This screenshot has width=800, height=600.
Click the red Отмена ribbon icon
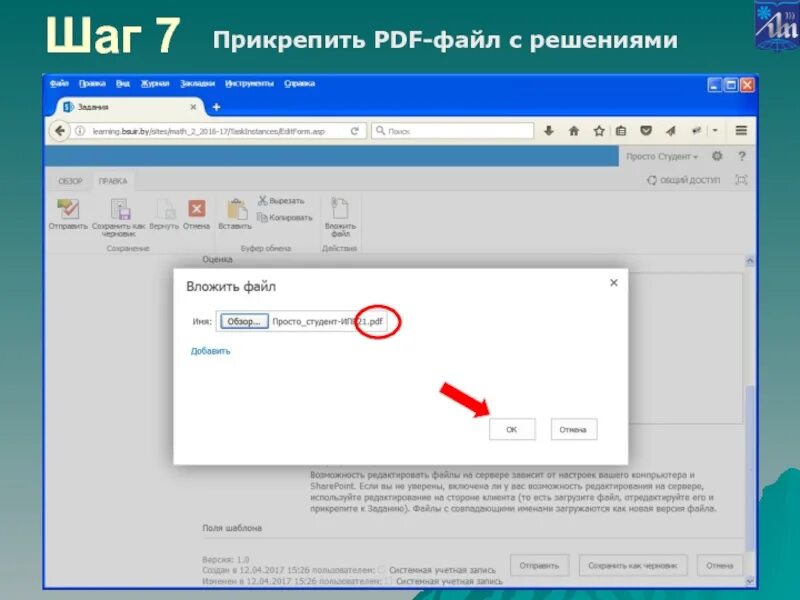[x=196, y=214]
